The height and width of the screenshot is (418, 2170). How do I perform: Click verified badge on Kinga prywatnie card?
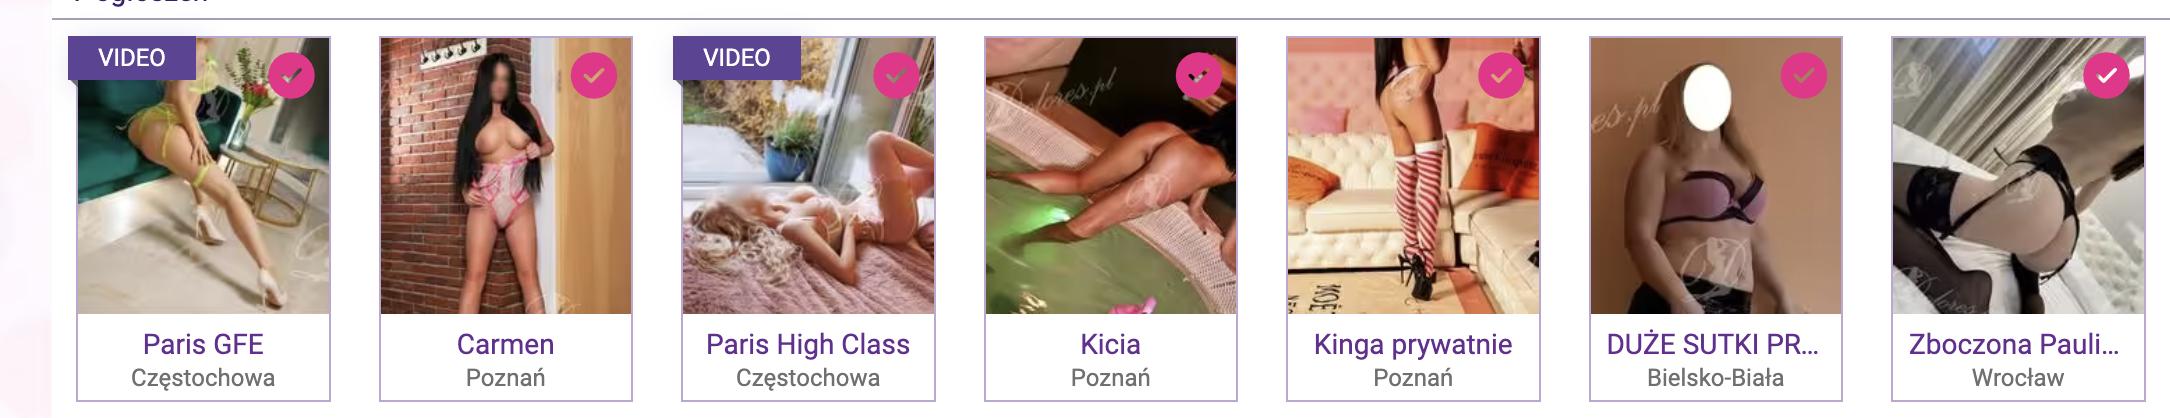(1502, 75)
